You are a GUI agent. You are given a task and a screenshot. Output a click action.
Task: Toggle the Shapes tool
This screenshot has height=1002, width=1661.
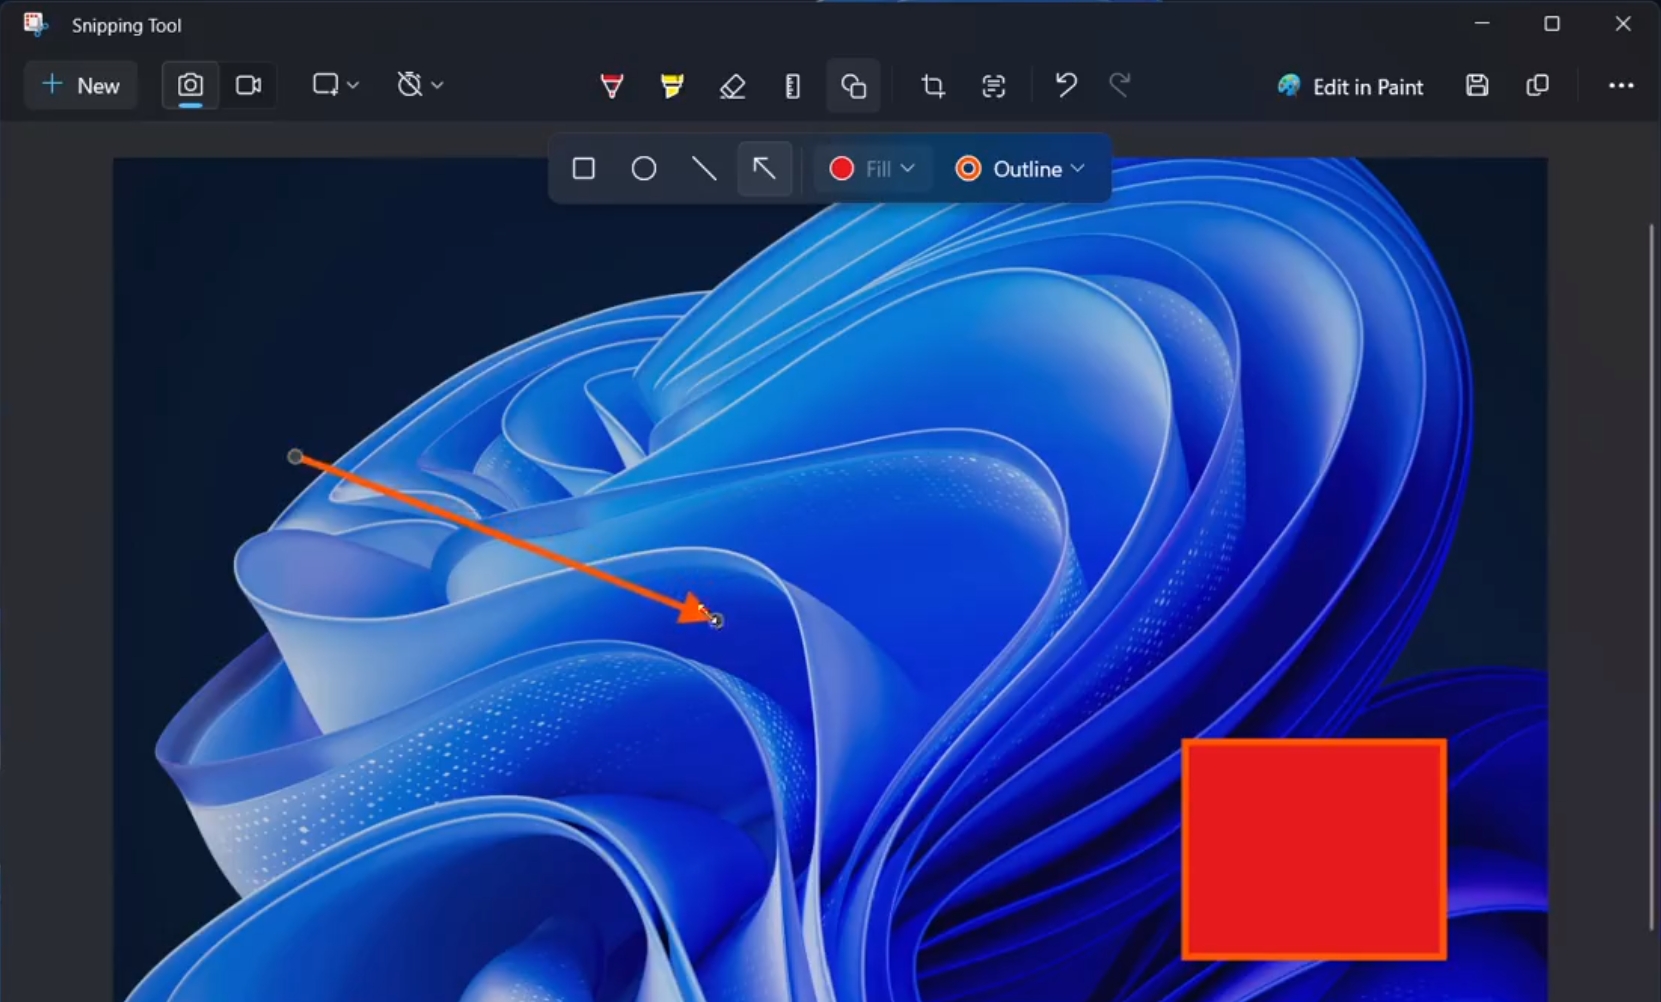coord(853,86)
